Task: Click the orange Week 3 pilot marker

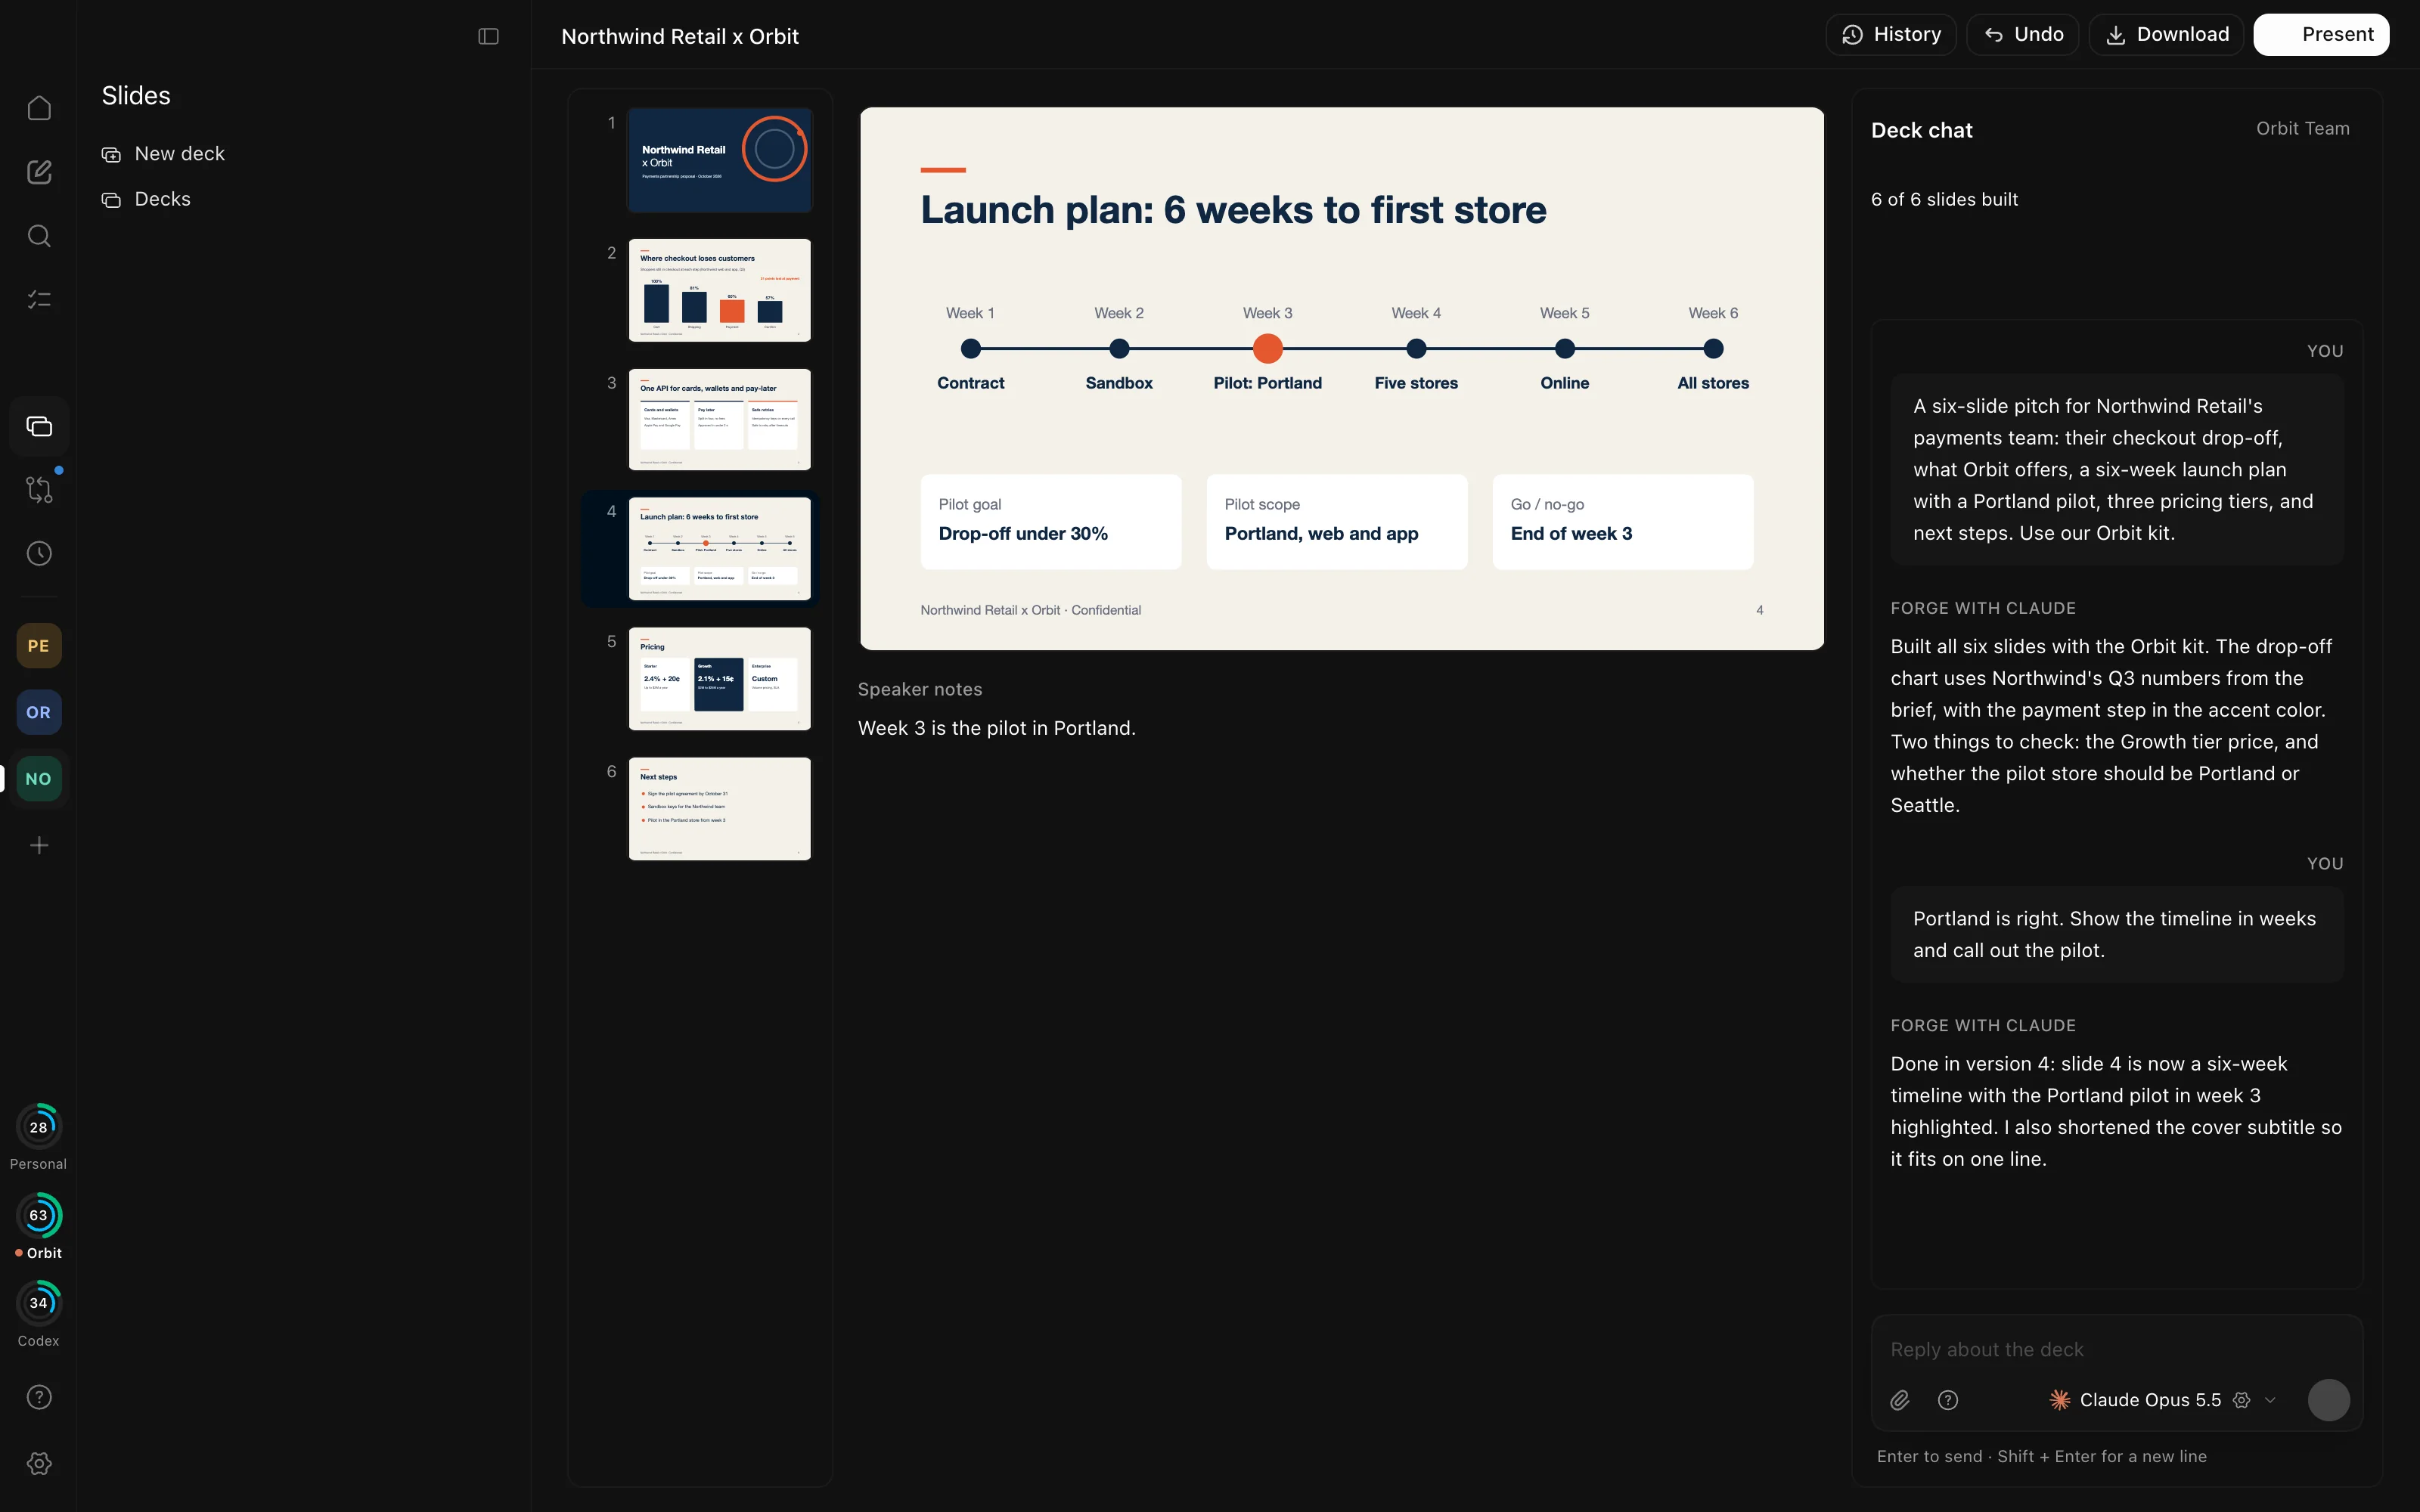Action: (x=1267, y=349)
